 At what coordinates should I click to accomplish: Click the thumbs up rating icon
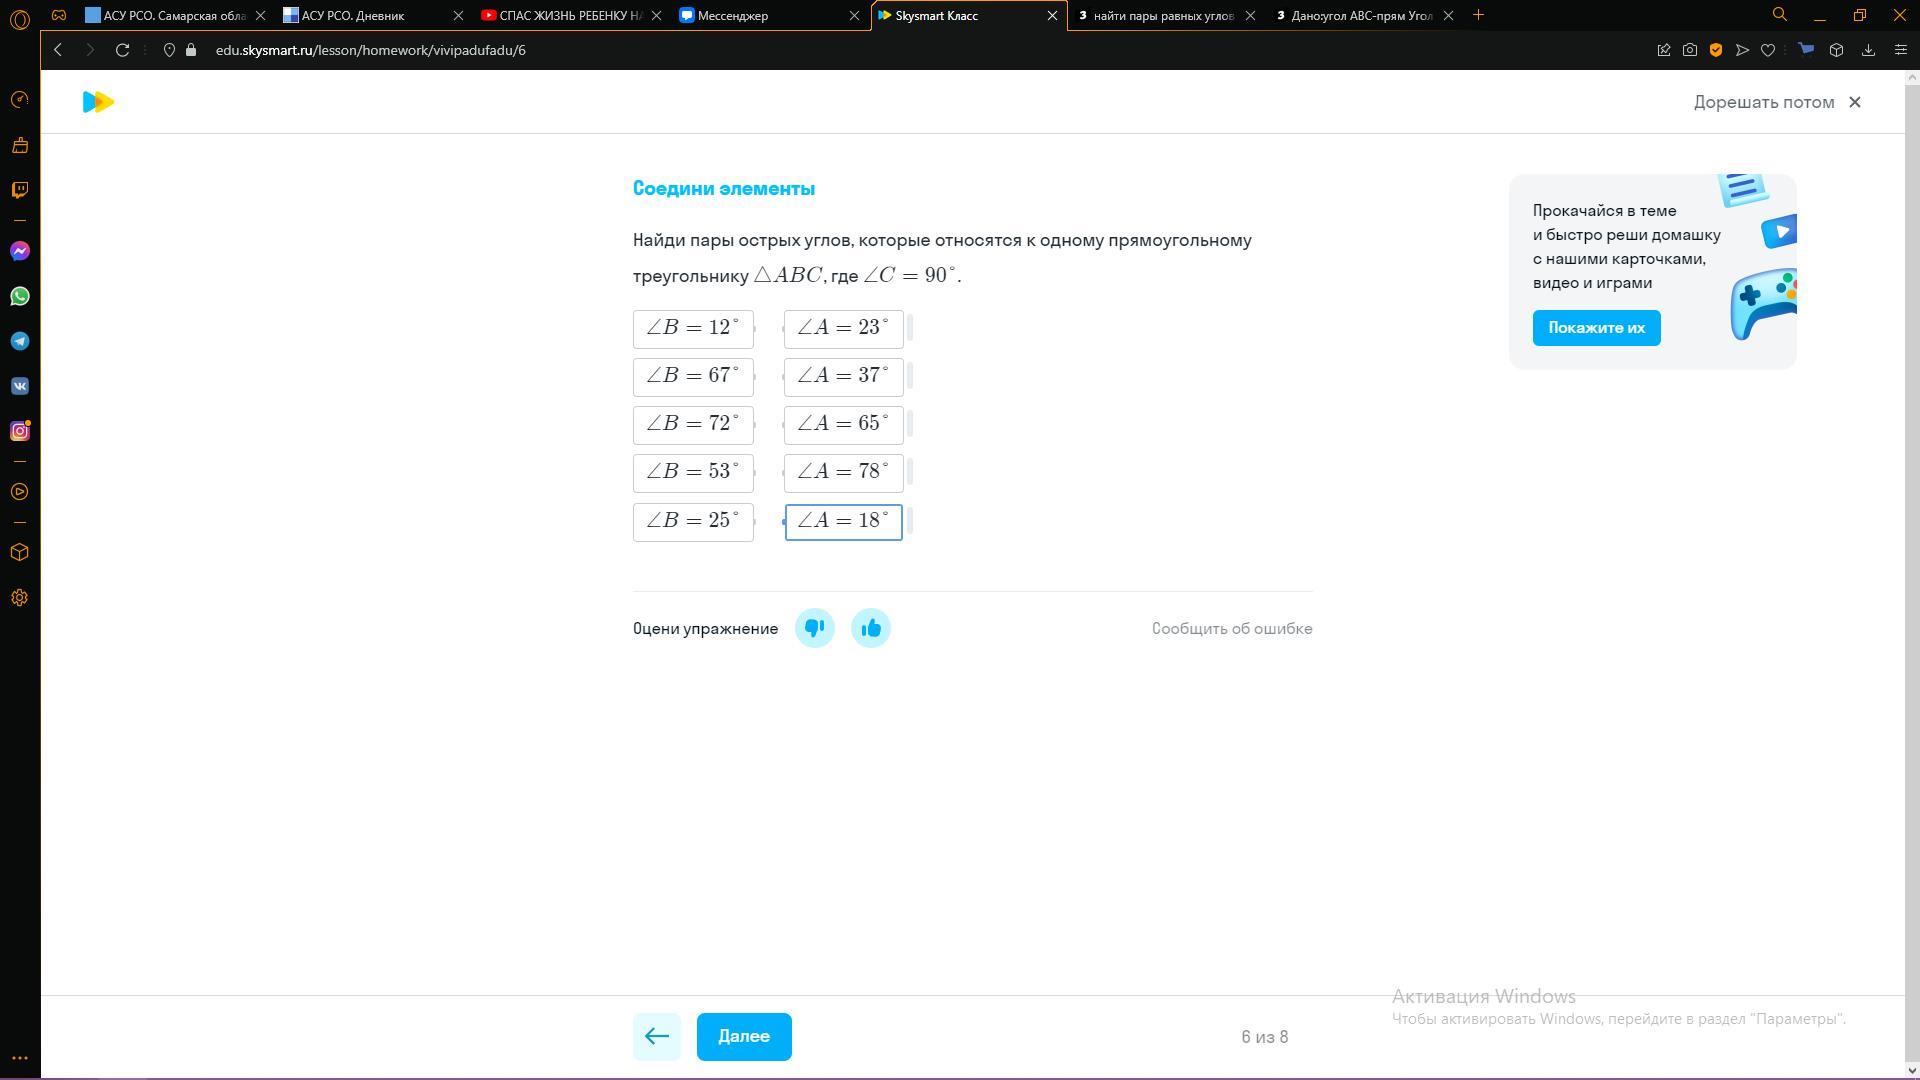tap(870, 628)
